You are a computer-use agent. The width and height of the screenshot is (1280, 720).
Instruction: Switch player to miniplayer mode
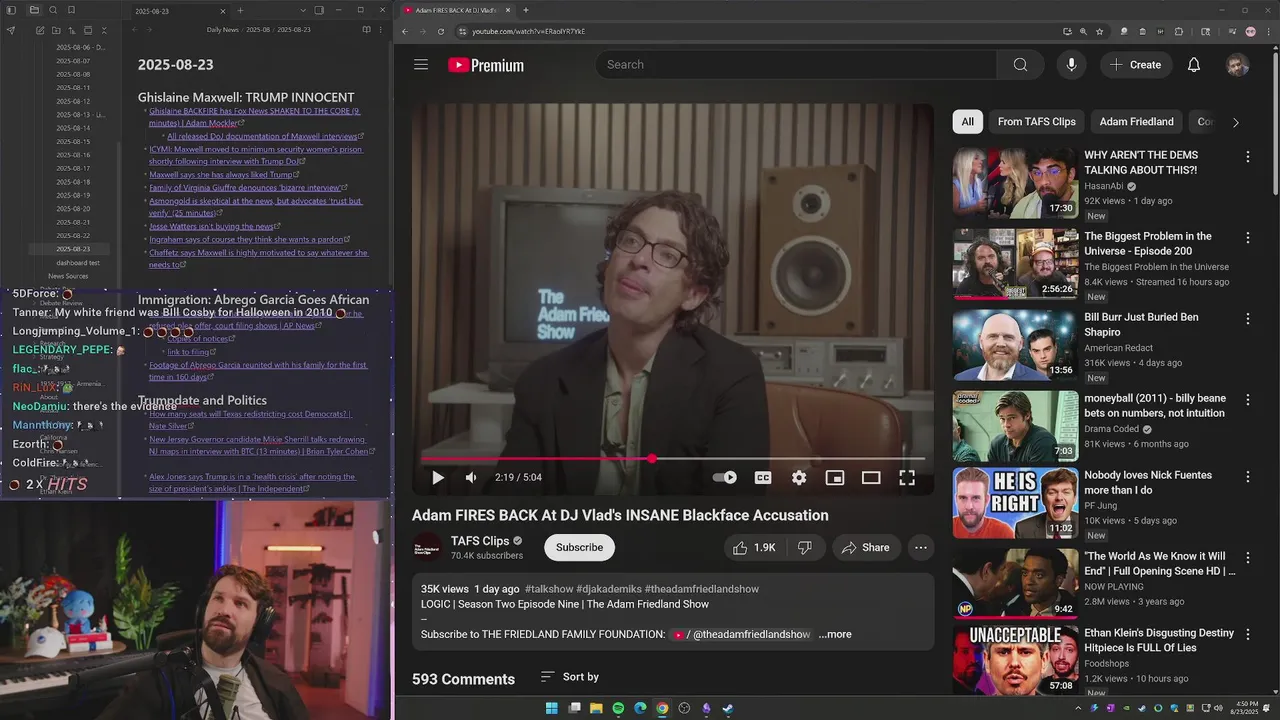(x=835, y=478)
